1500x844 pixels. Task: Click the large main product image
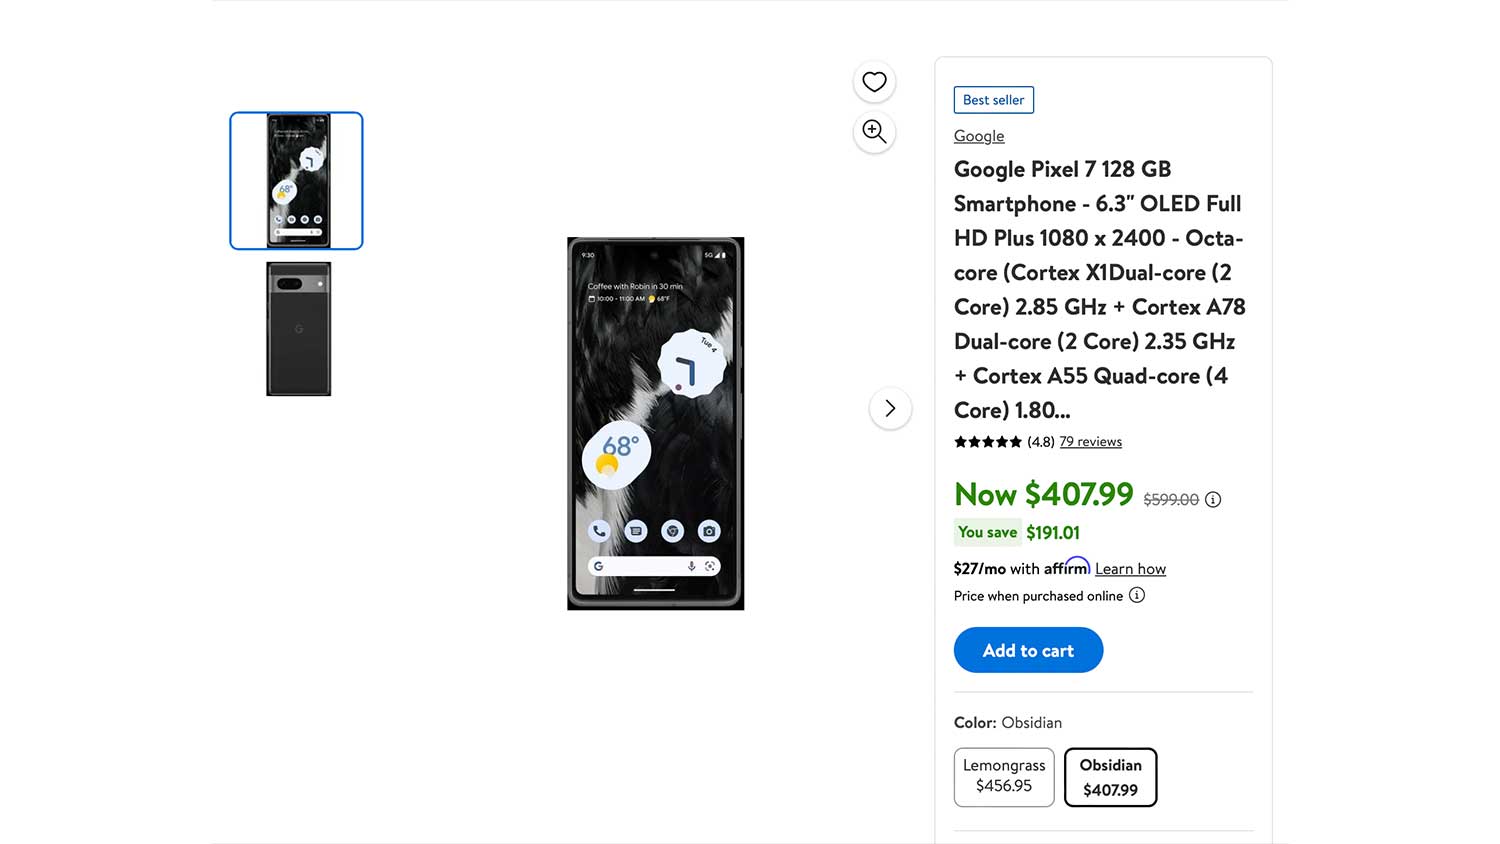[655, 423]
